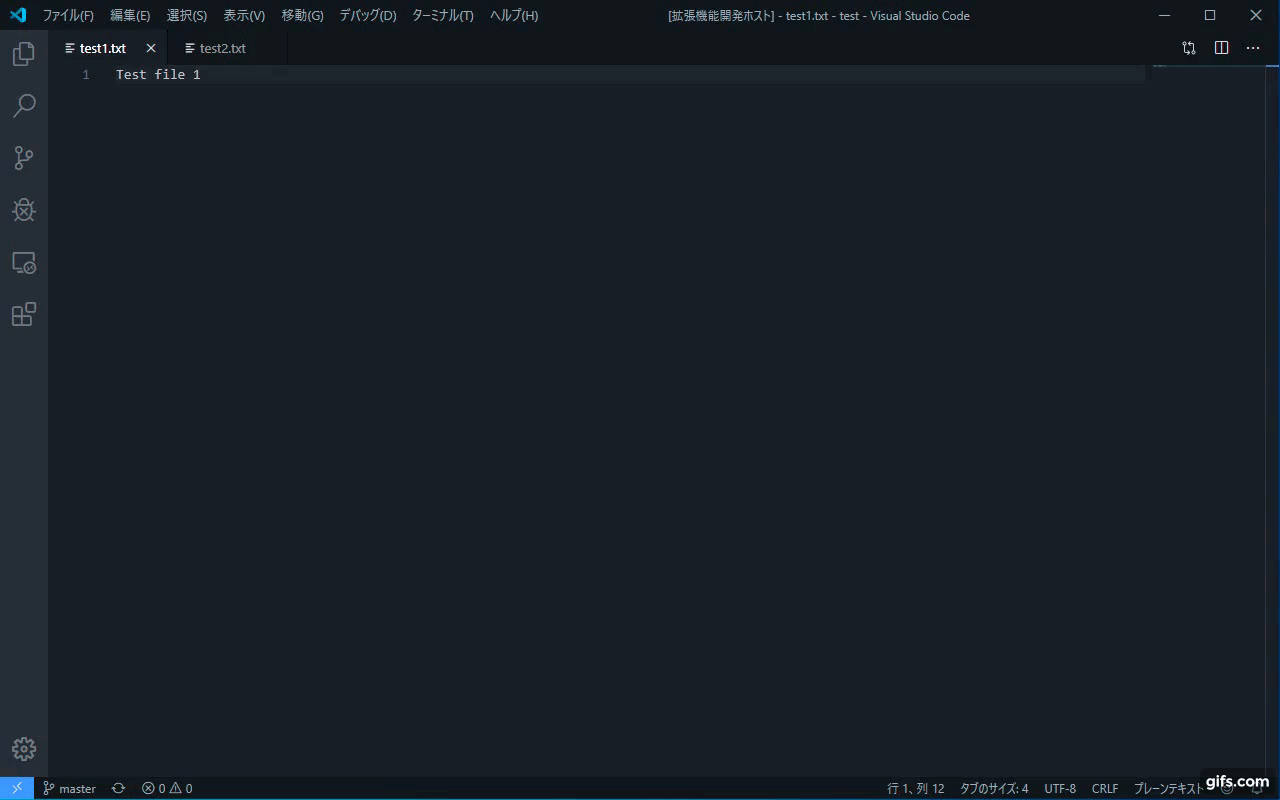Open the 表示(V) menu
Image resolution: width=1280 pixels, height=800 pixels.
click(244, 16)
